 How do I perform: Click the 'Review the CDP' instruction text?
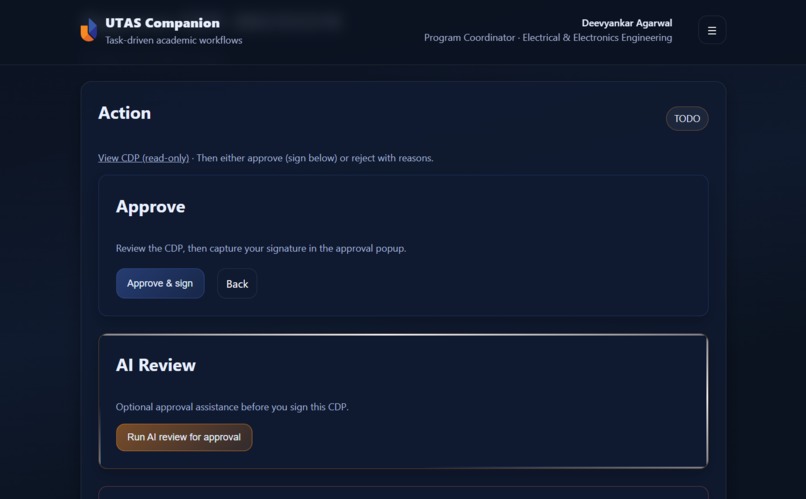click(x=261, y=248)
